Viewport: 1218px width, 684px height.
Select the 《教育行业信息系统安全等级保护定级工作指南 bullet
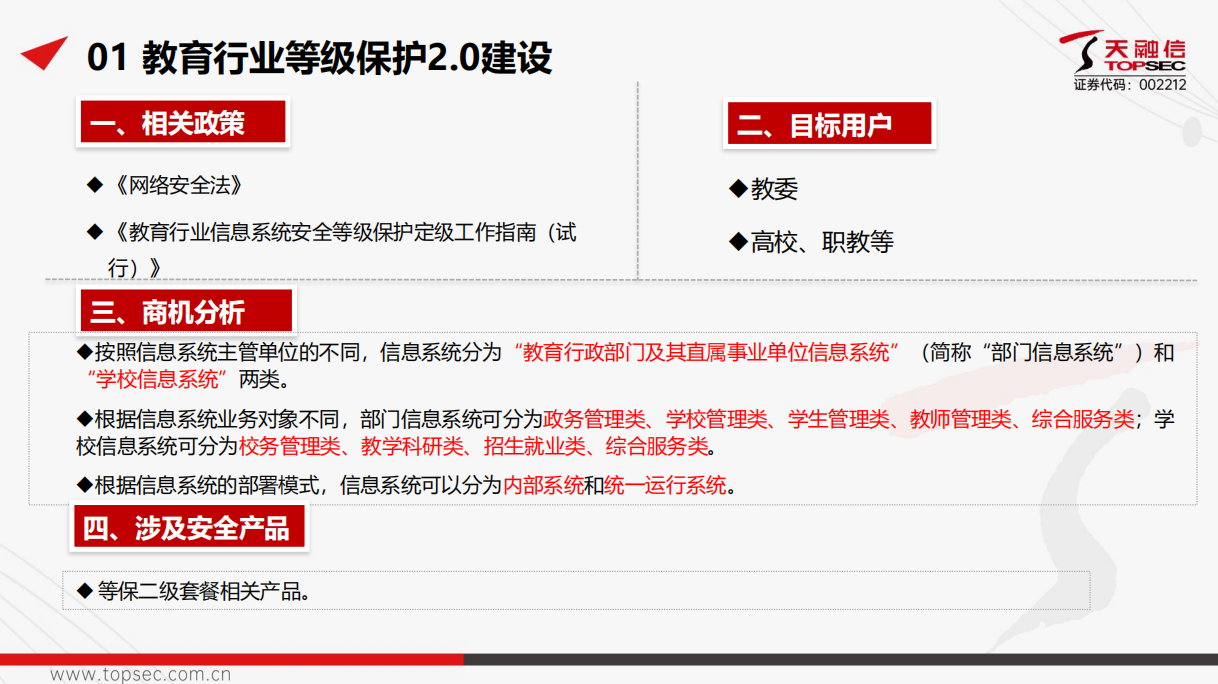click(332, 249)
